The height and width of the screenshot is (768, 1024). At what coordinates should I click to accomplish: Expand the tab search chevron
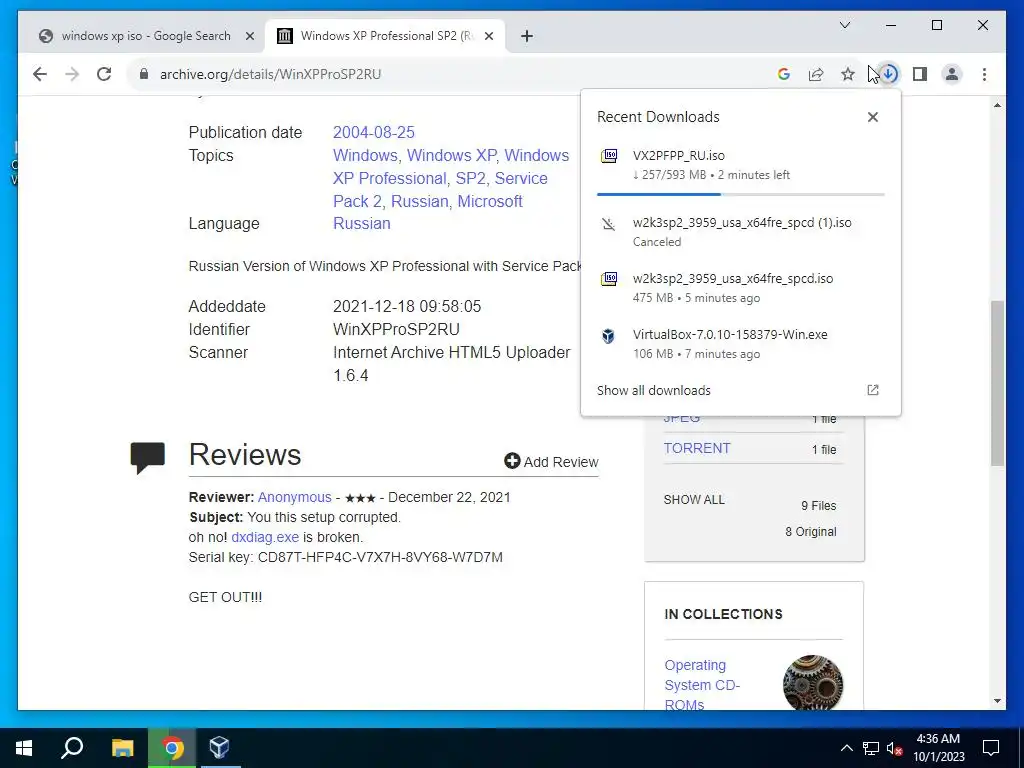[844, 25]
